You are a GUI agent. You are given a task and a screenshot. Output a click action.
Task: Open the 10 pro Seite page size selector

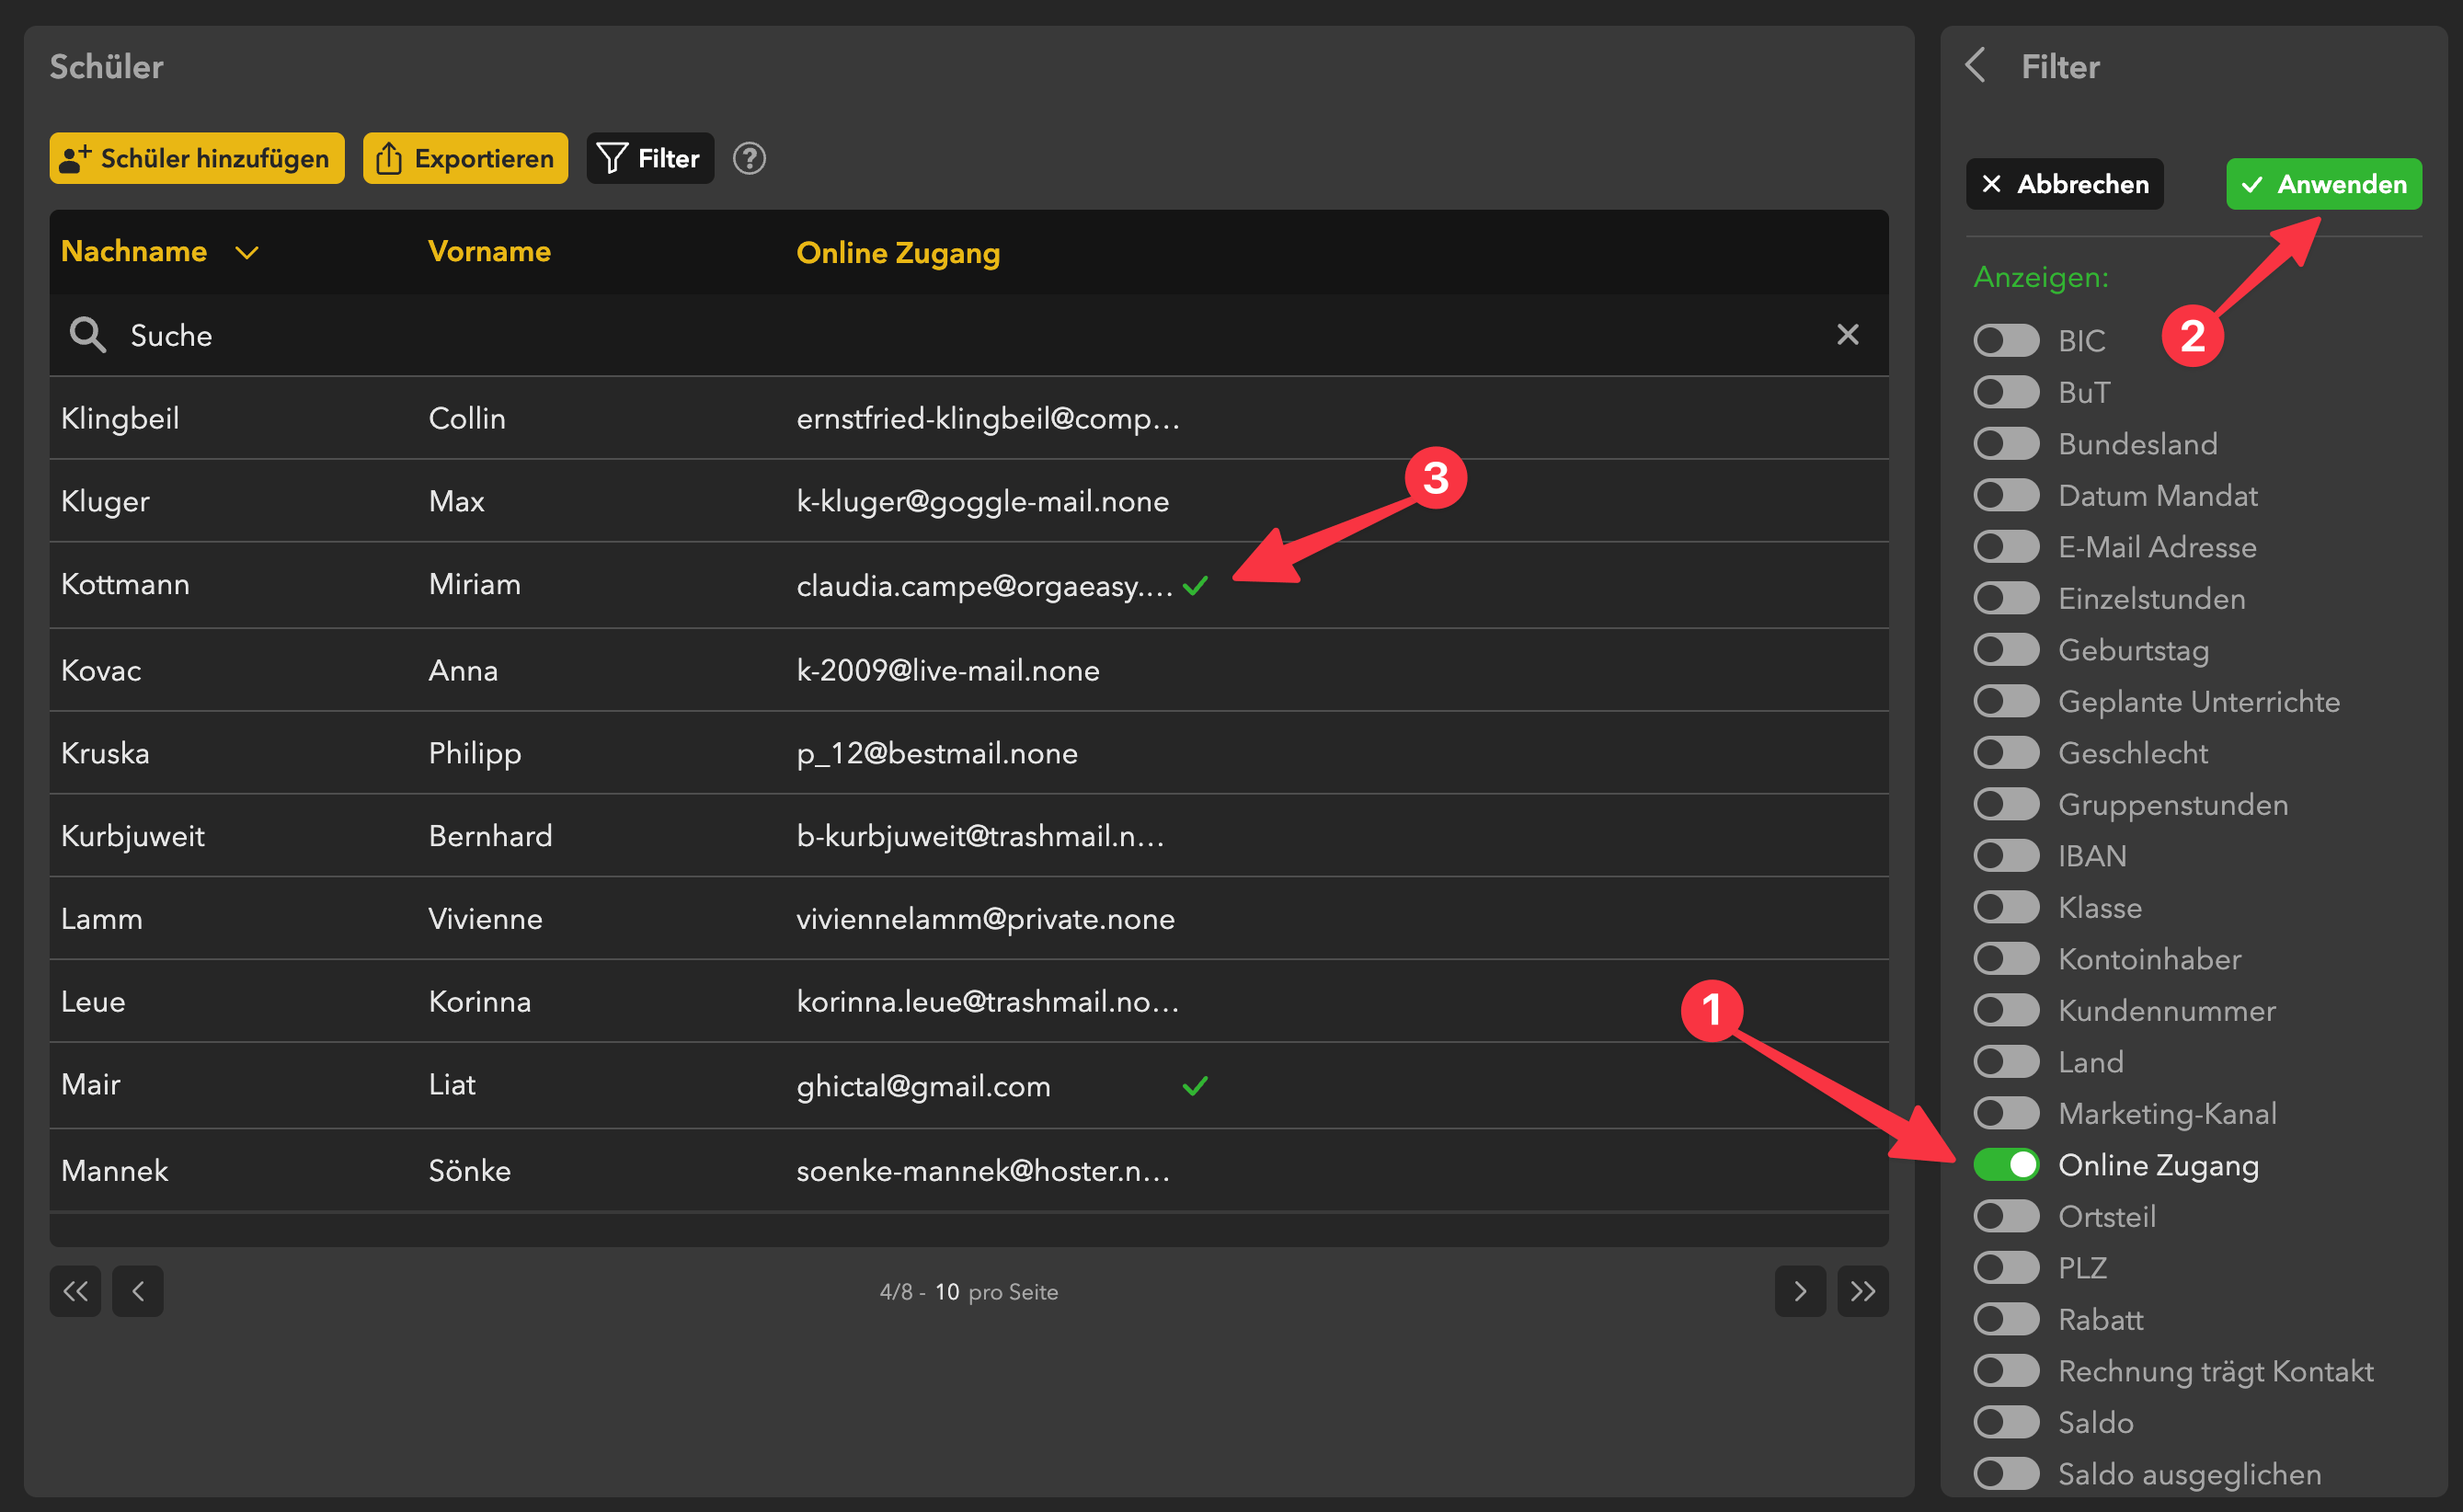click(947, 1292)
